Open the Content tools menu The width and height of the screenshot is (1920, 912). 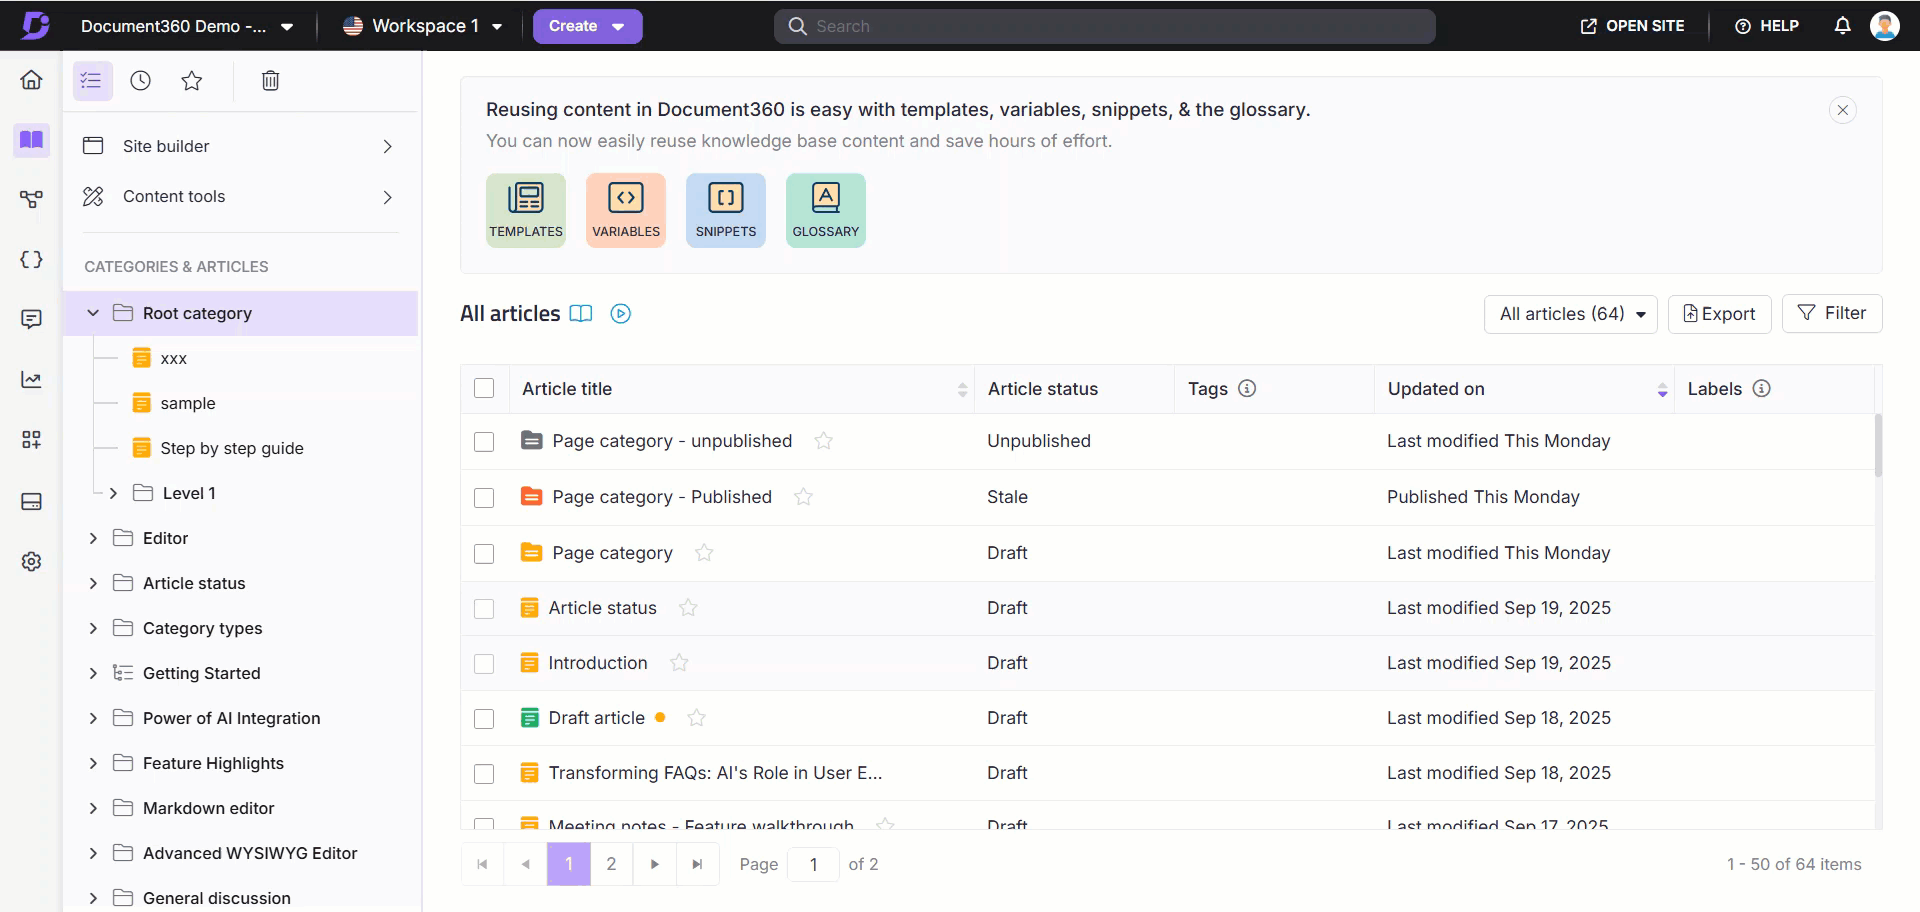pos(238,197)
